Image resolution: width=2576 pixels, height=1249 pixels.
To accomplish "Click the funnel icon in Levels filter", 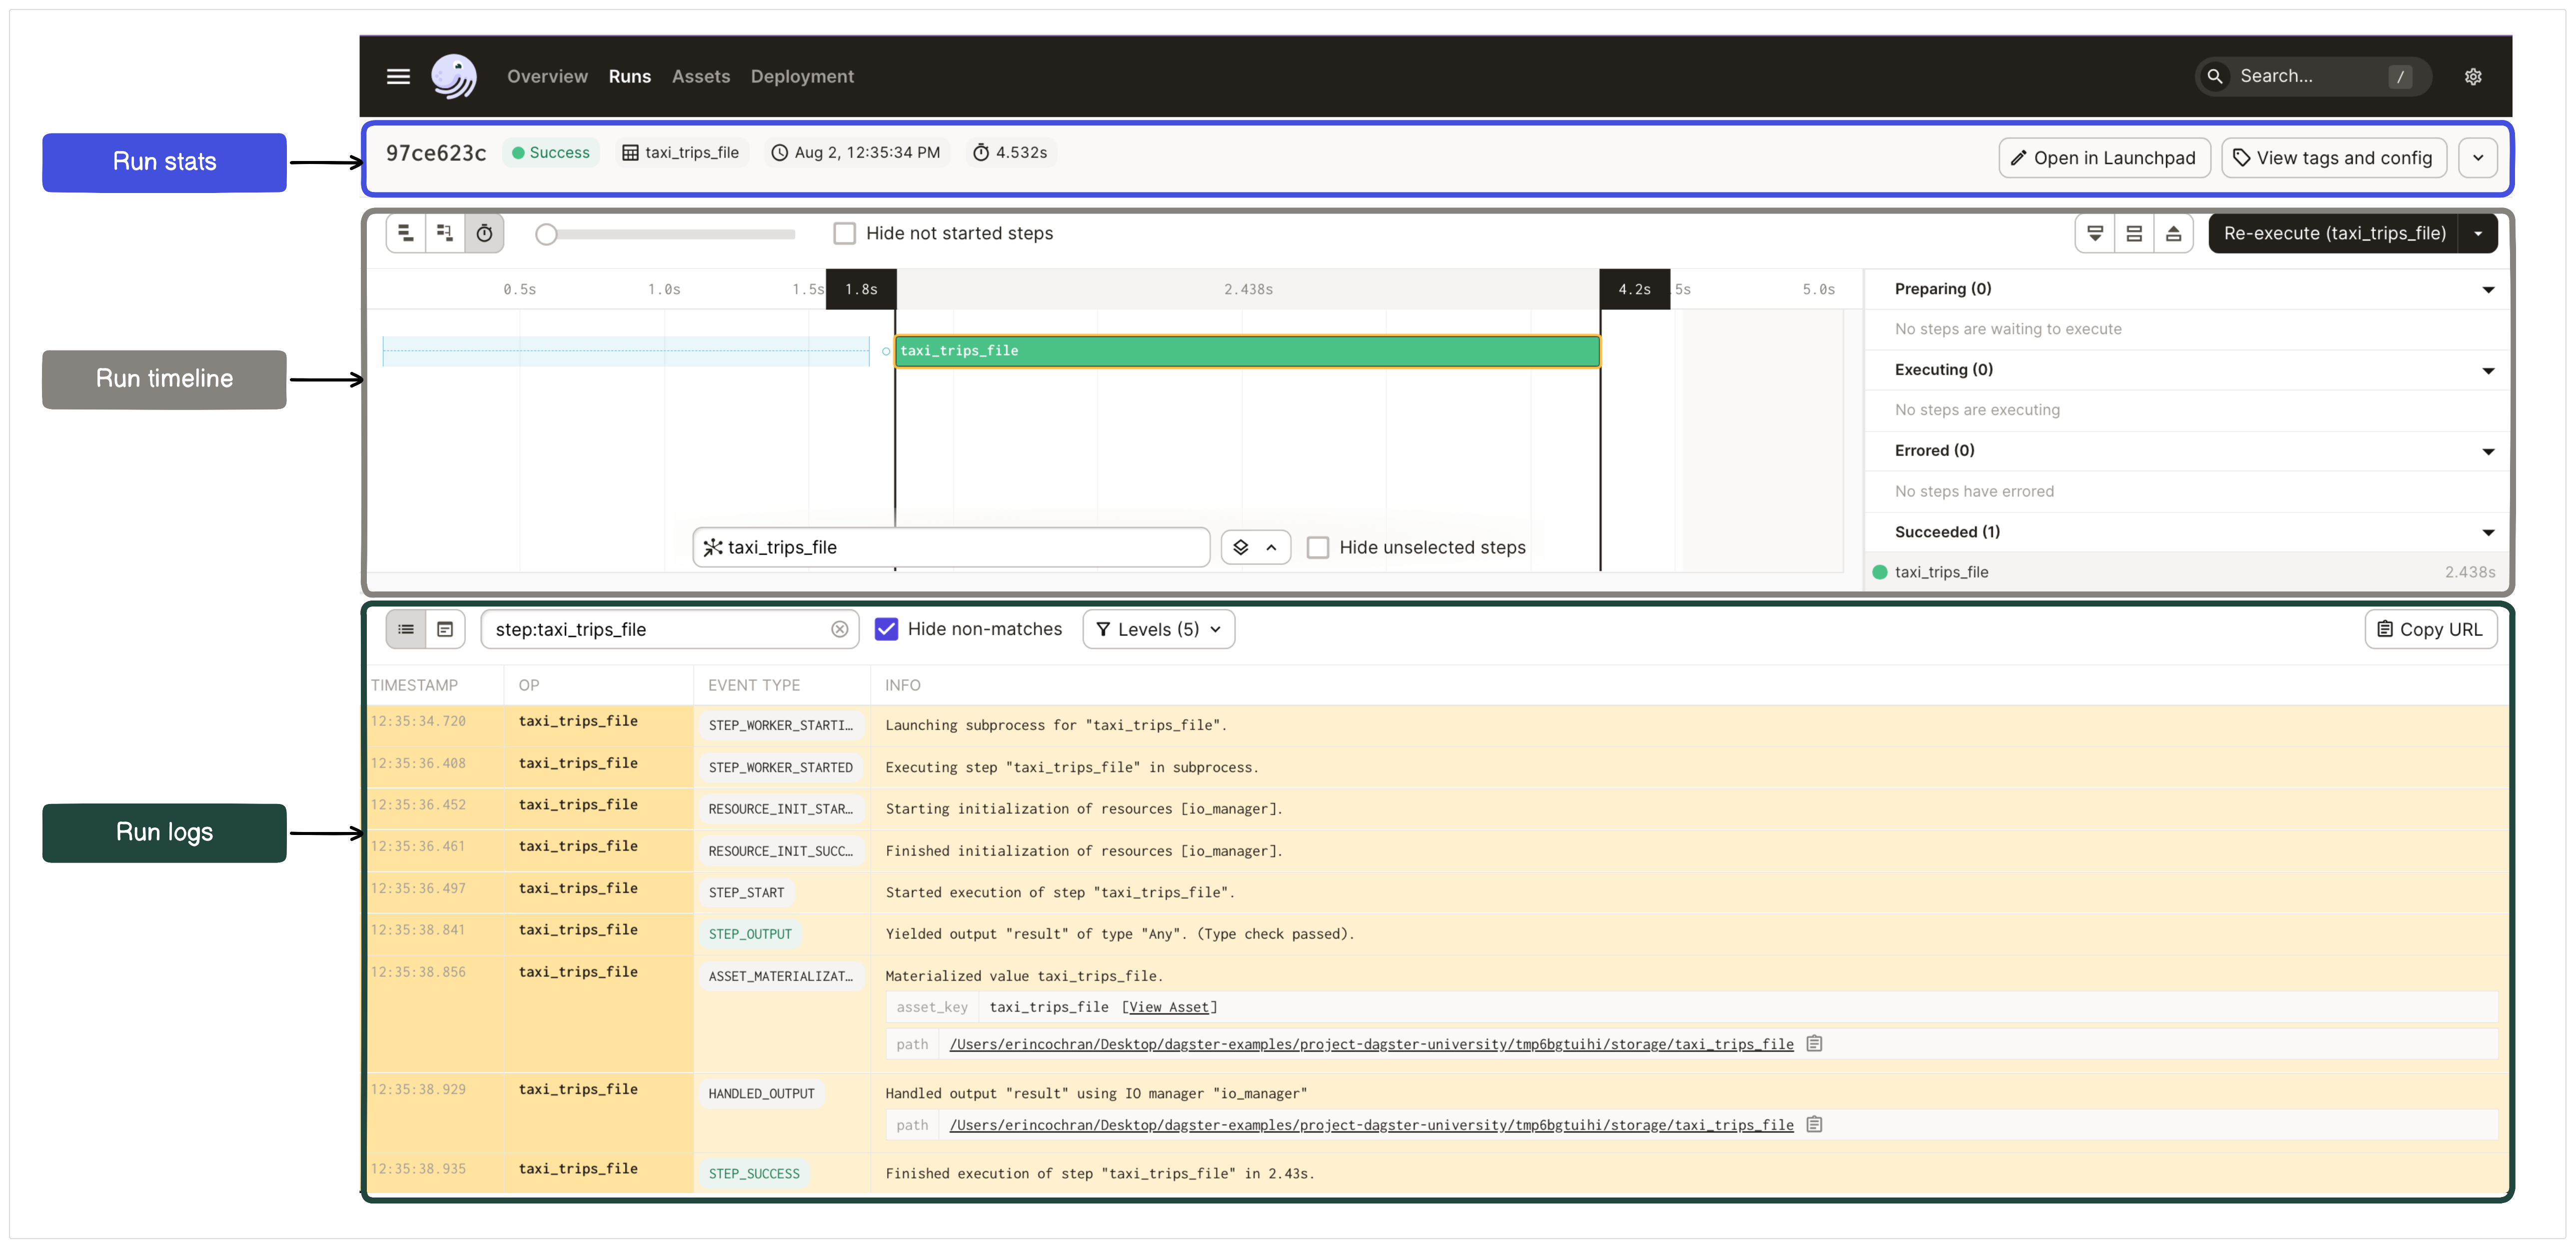I will pos(1103,629).
